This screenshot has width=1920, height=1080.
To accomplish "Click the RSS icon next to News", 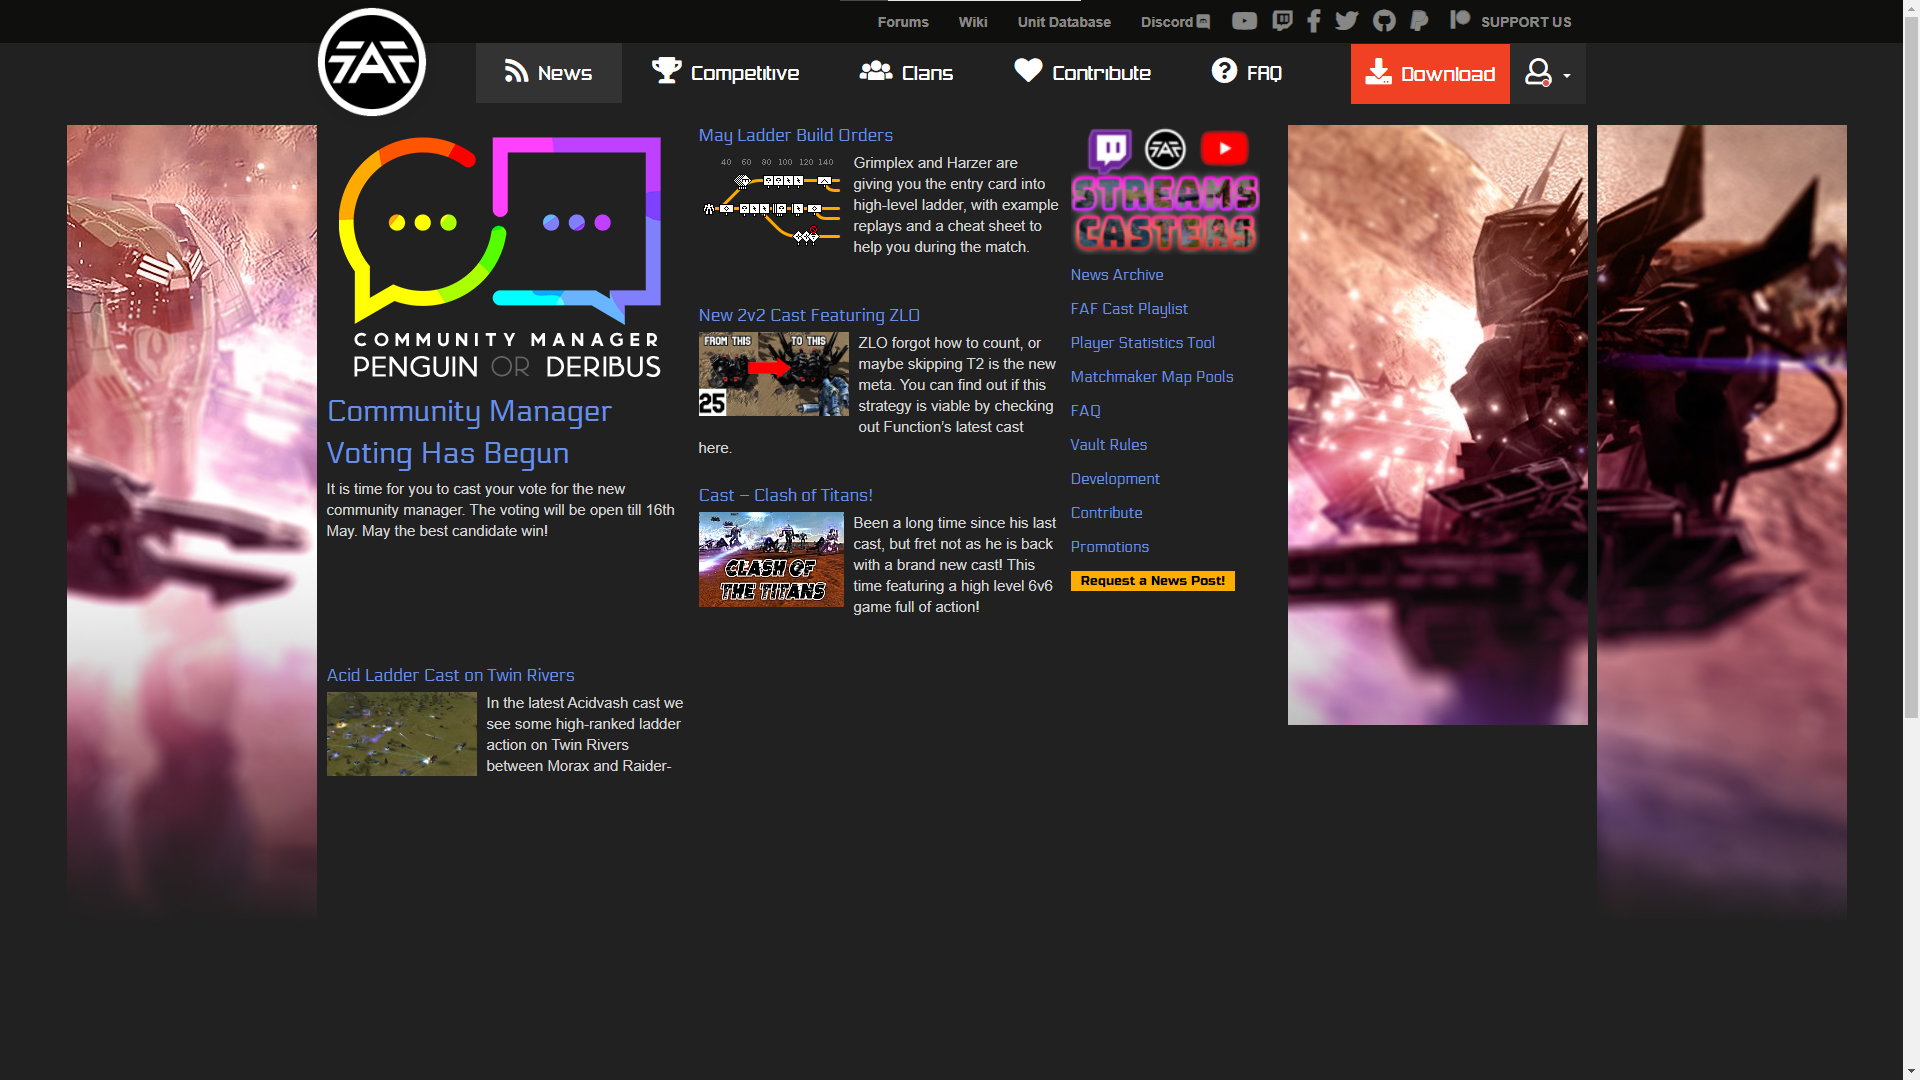I will [516, 71].
